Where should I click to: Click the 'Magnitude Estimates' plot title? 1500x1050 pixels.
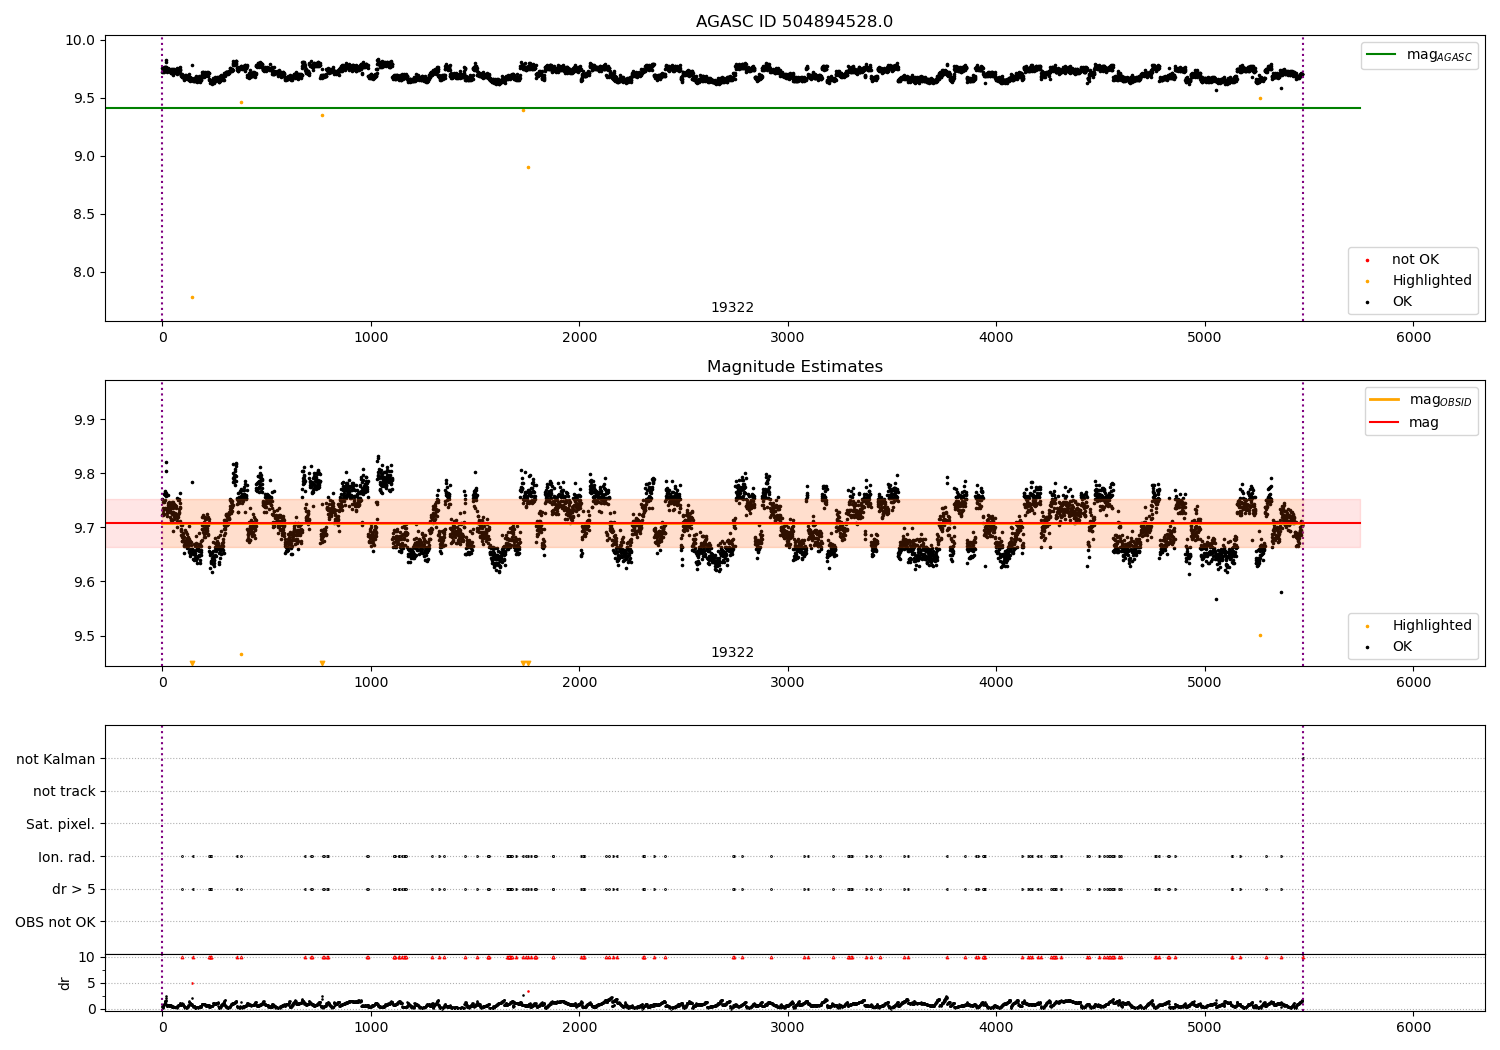click(794, 367)
